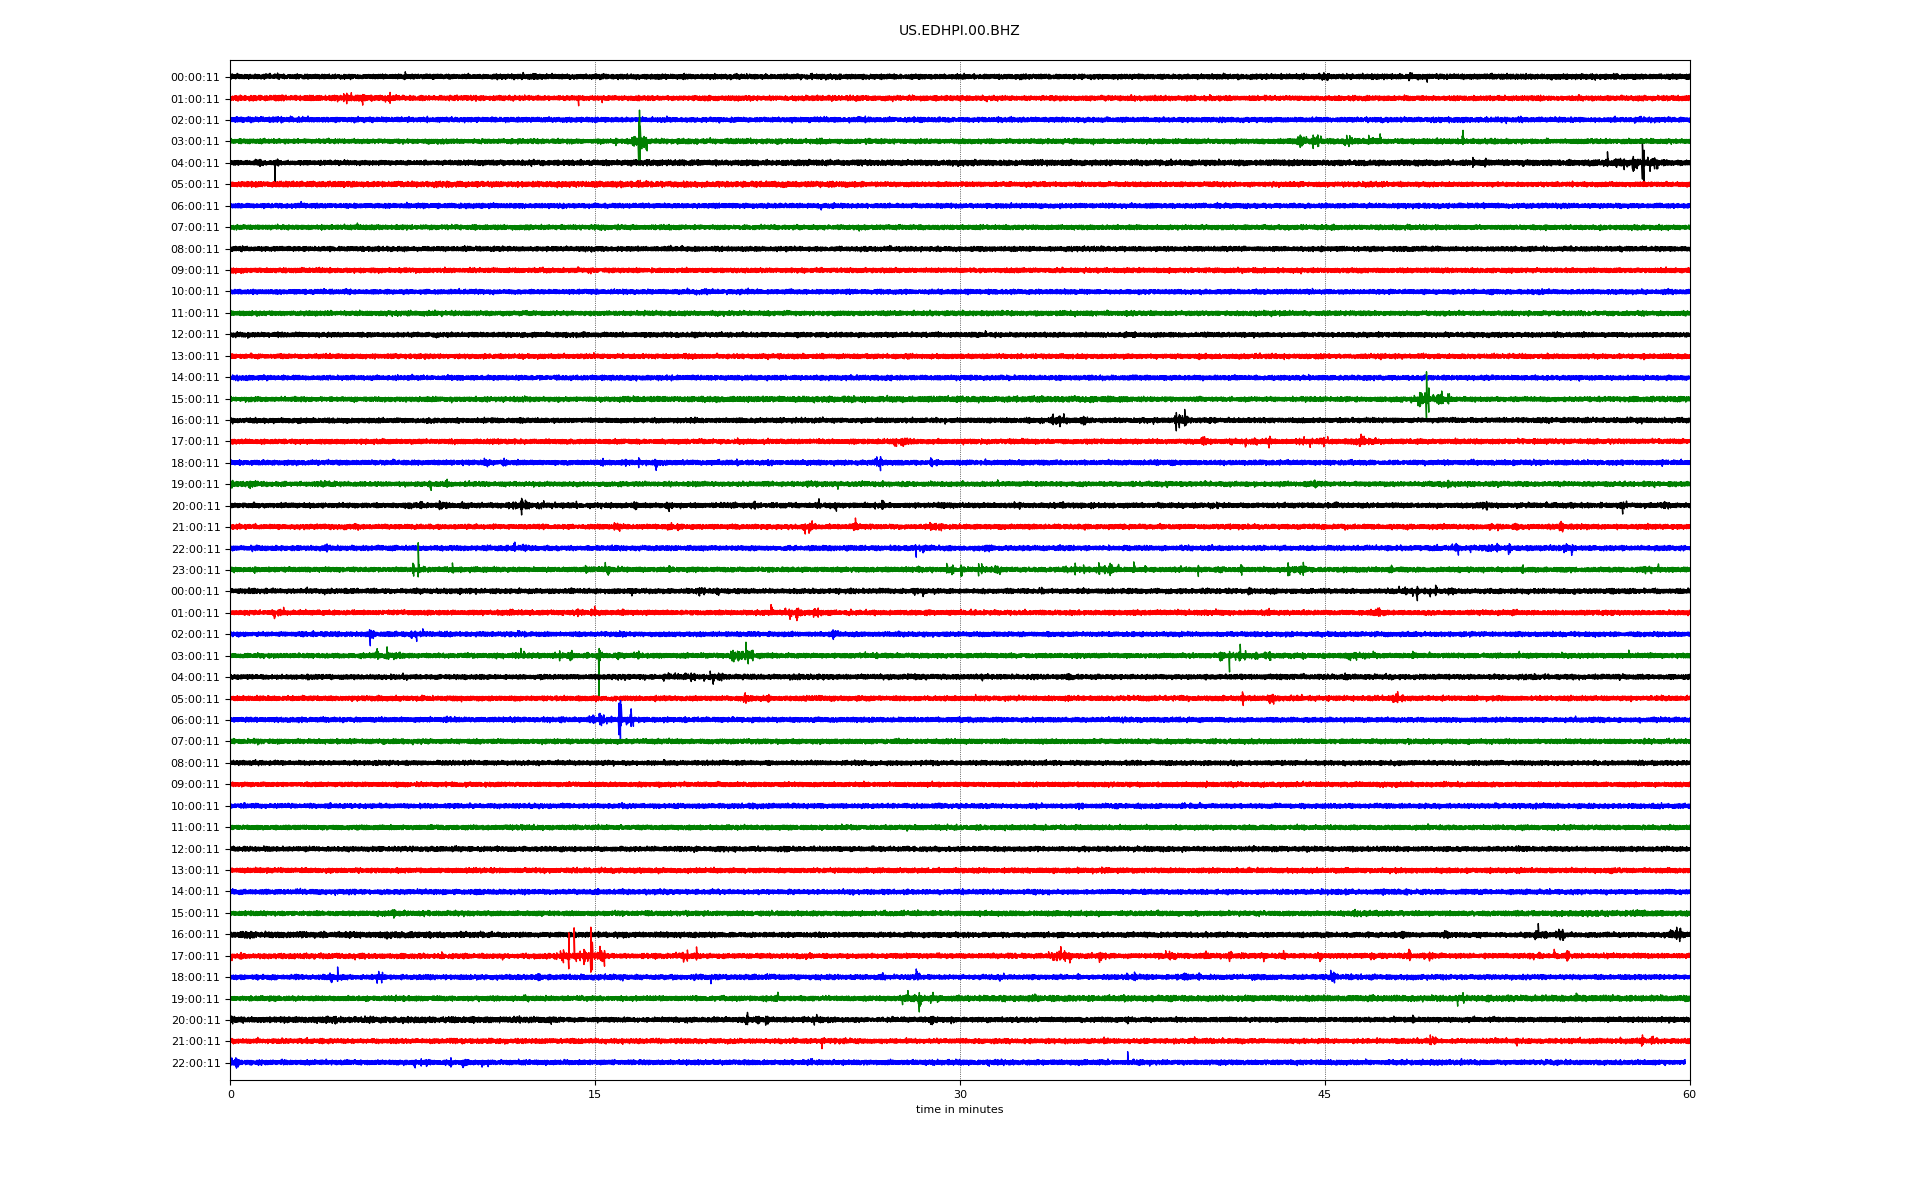Click the first 00:00:11 trace label at top
The width and height of the screenshot is (1920, 1200).
pos(194,78)
